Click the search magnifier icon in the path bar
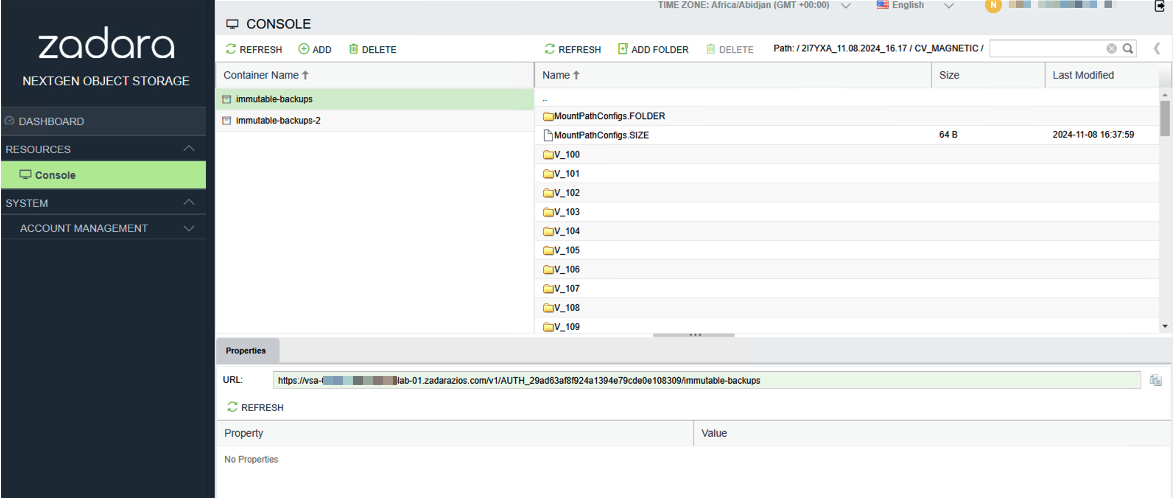Image resolution: width=1174 pixels, height=498 pixels. click(x=1127, y=49)
